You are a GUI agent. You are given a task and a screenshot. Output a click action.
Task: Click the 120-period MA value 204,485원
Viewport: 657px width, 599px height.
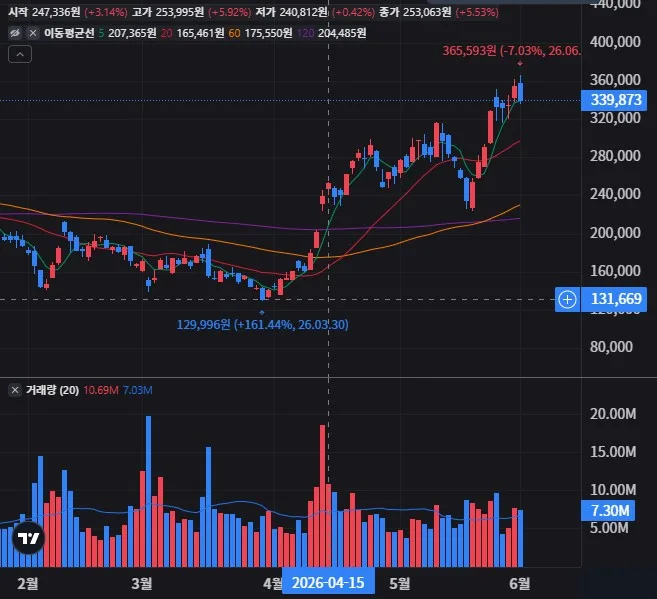point(342,33)
